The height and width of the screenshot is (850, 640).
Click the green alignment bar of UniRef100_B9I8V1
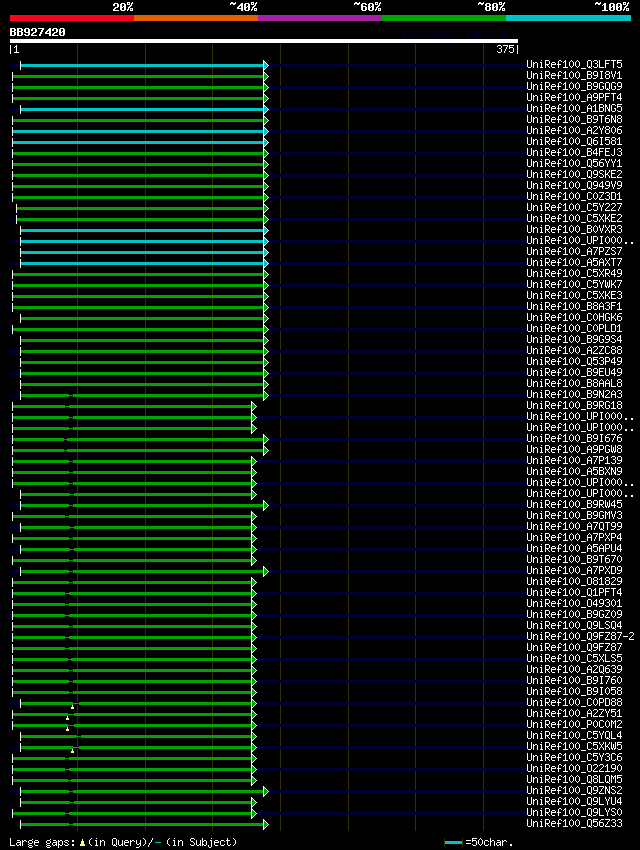click(x=138, y=76)
